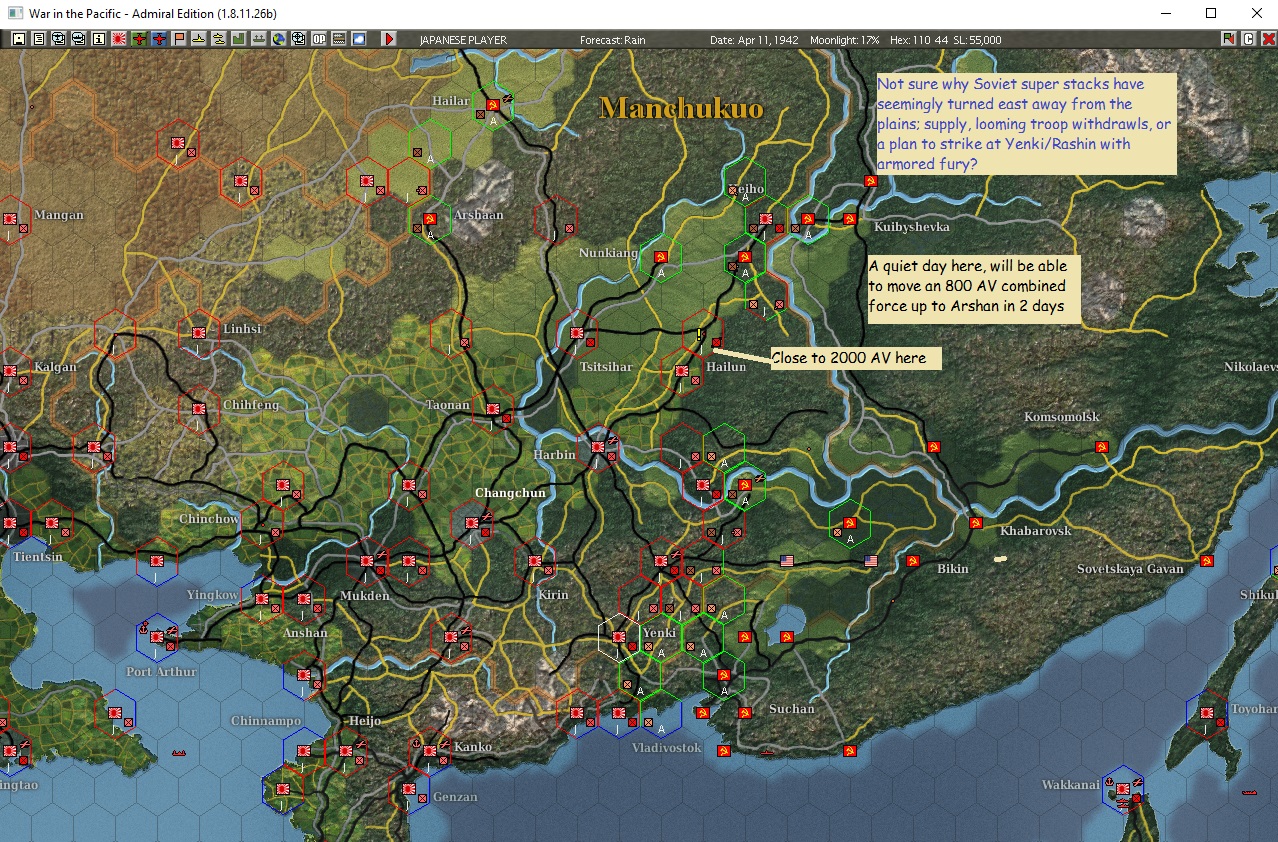Screen dimensions: 1278x842
Task: Click the green-and-red flag icon at top right
Action: point(1229,39)
